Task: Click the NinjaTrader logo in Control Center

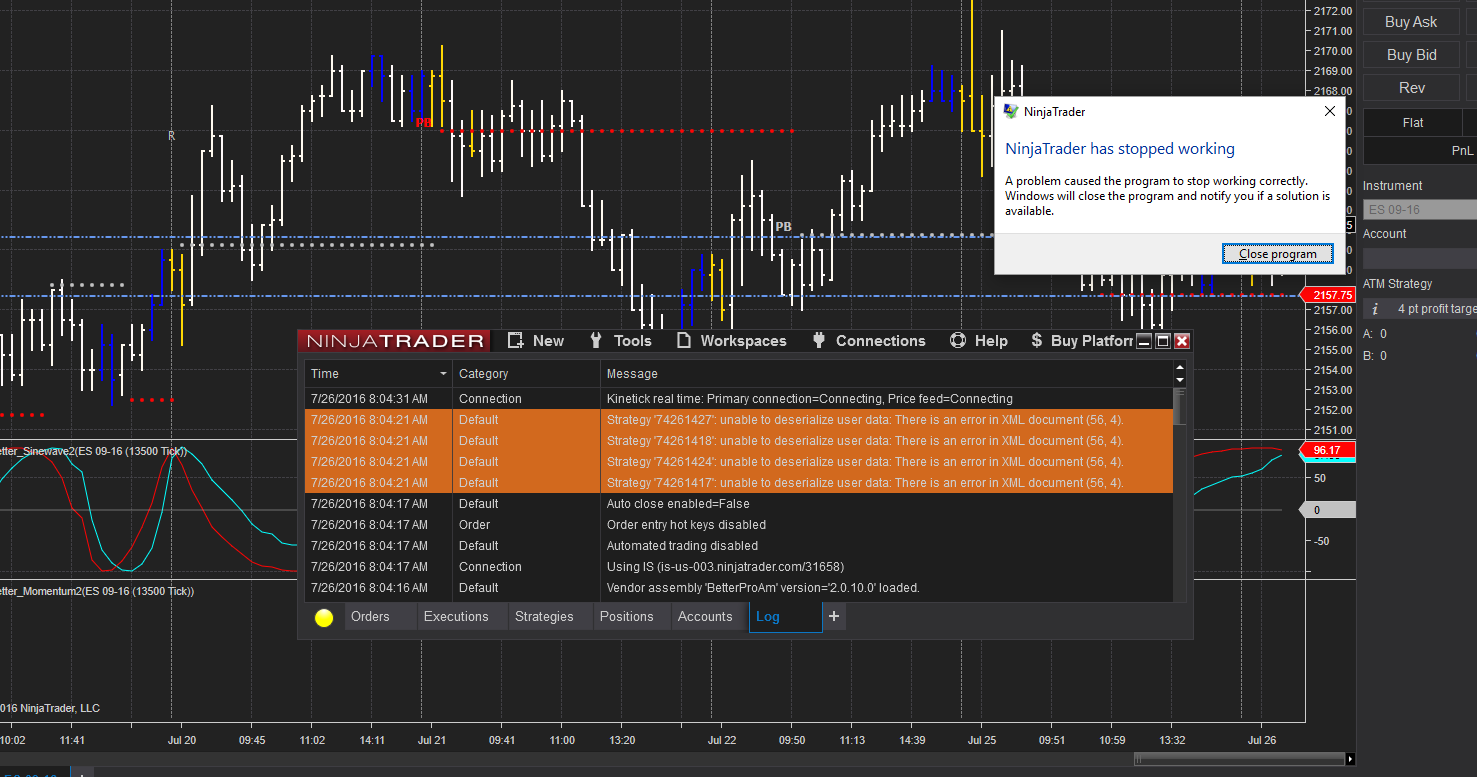Action: click(x=395, y=341)
